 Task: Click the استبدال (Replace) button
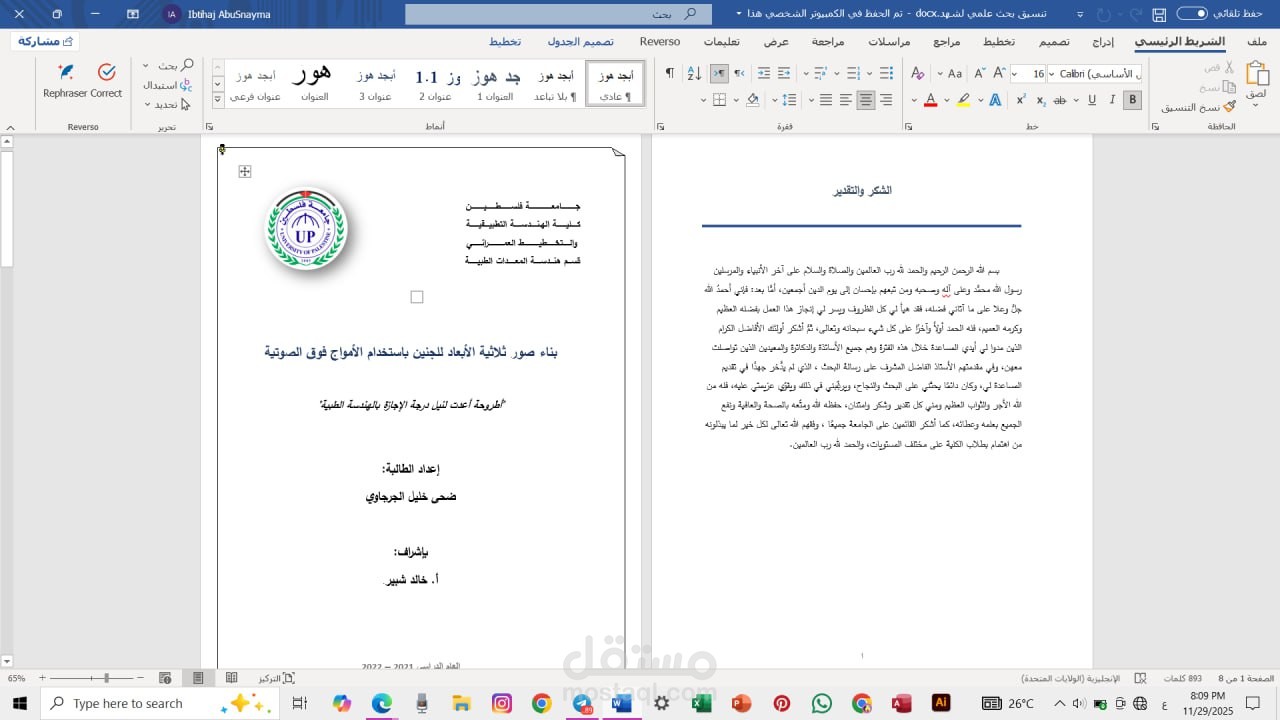168,85
